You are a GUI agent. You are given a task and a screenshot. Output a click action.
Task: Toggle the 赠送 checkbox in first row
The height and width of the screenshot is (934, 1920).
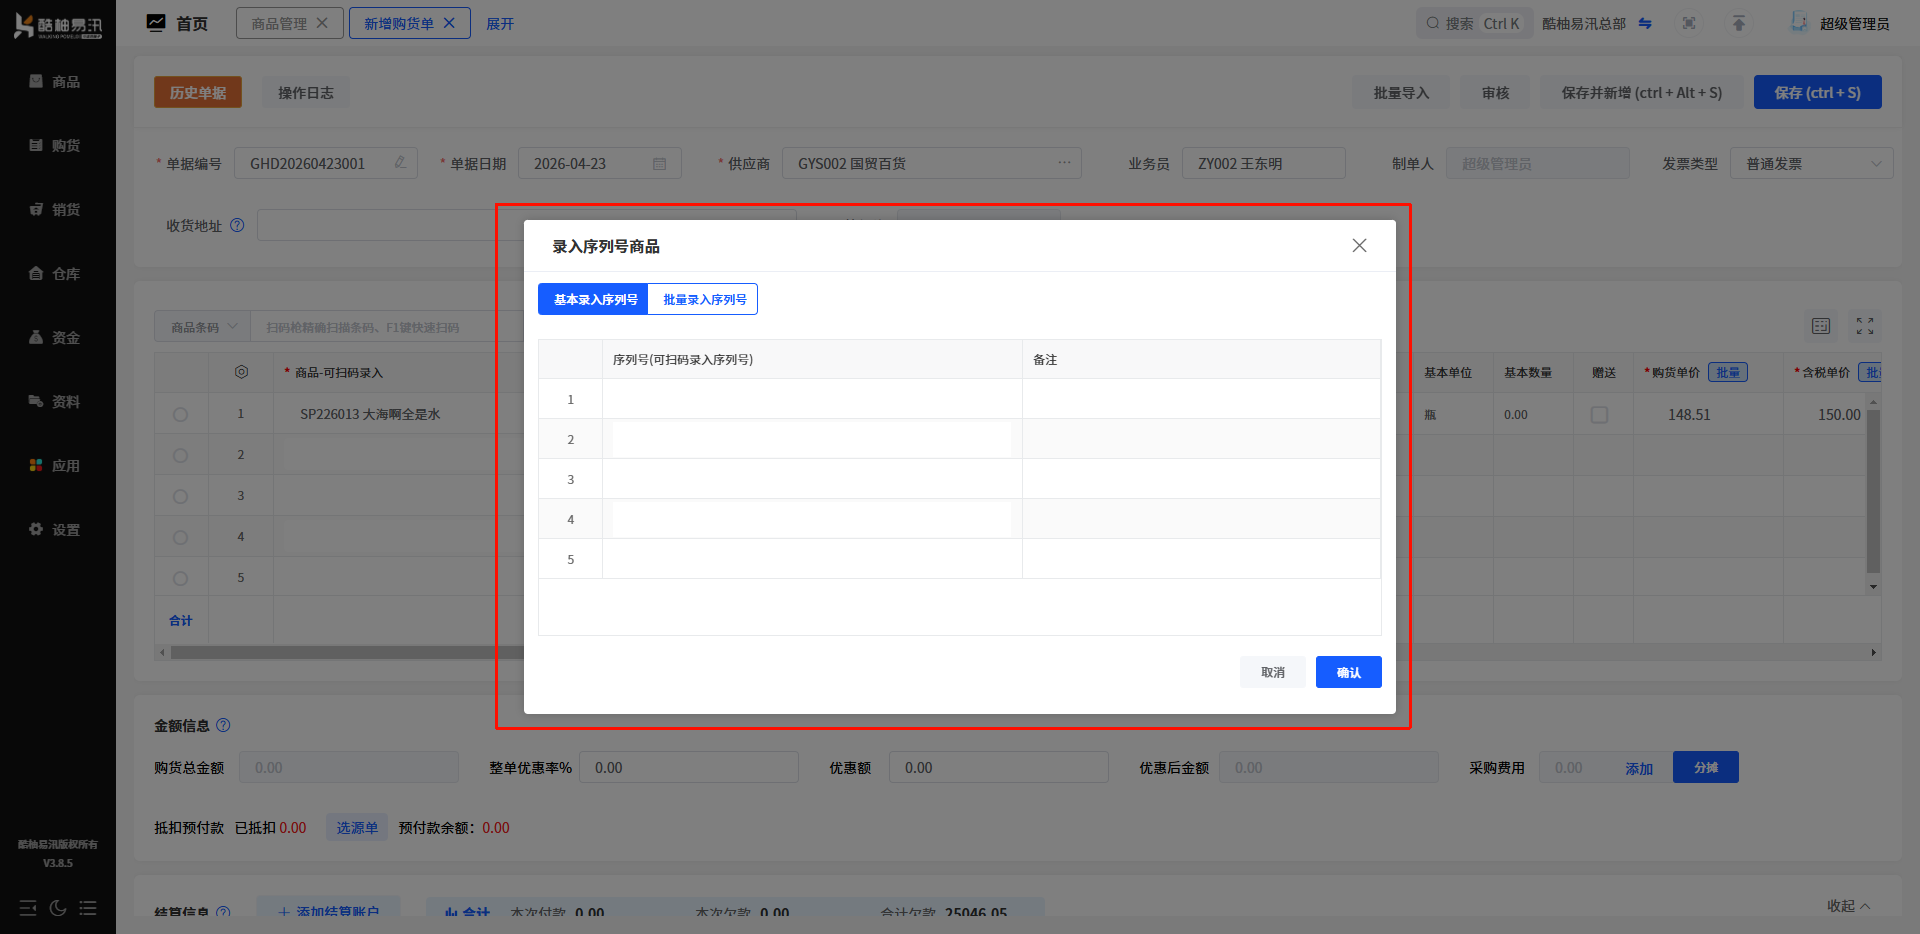(1599, 415)
